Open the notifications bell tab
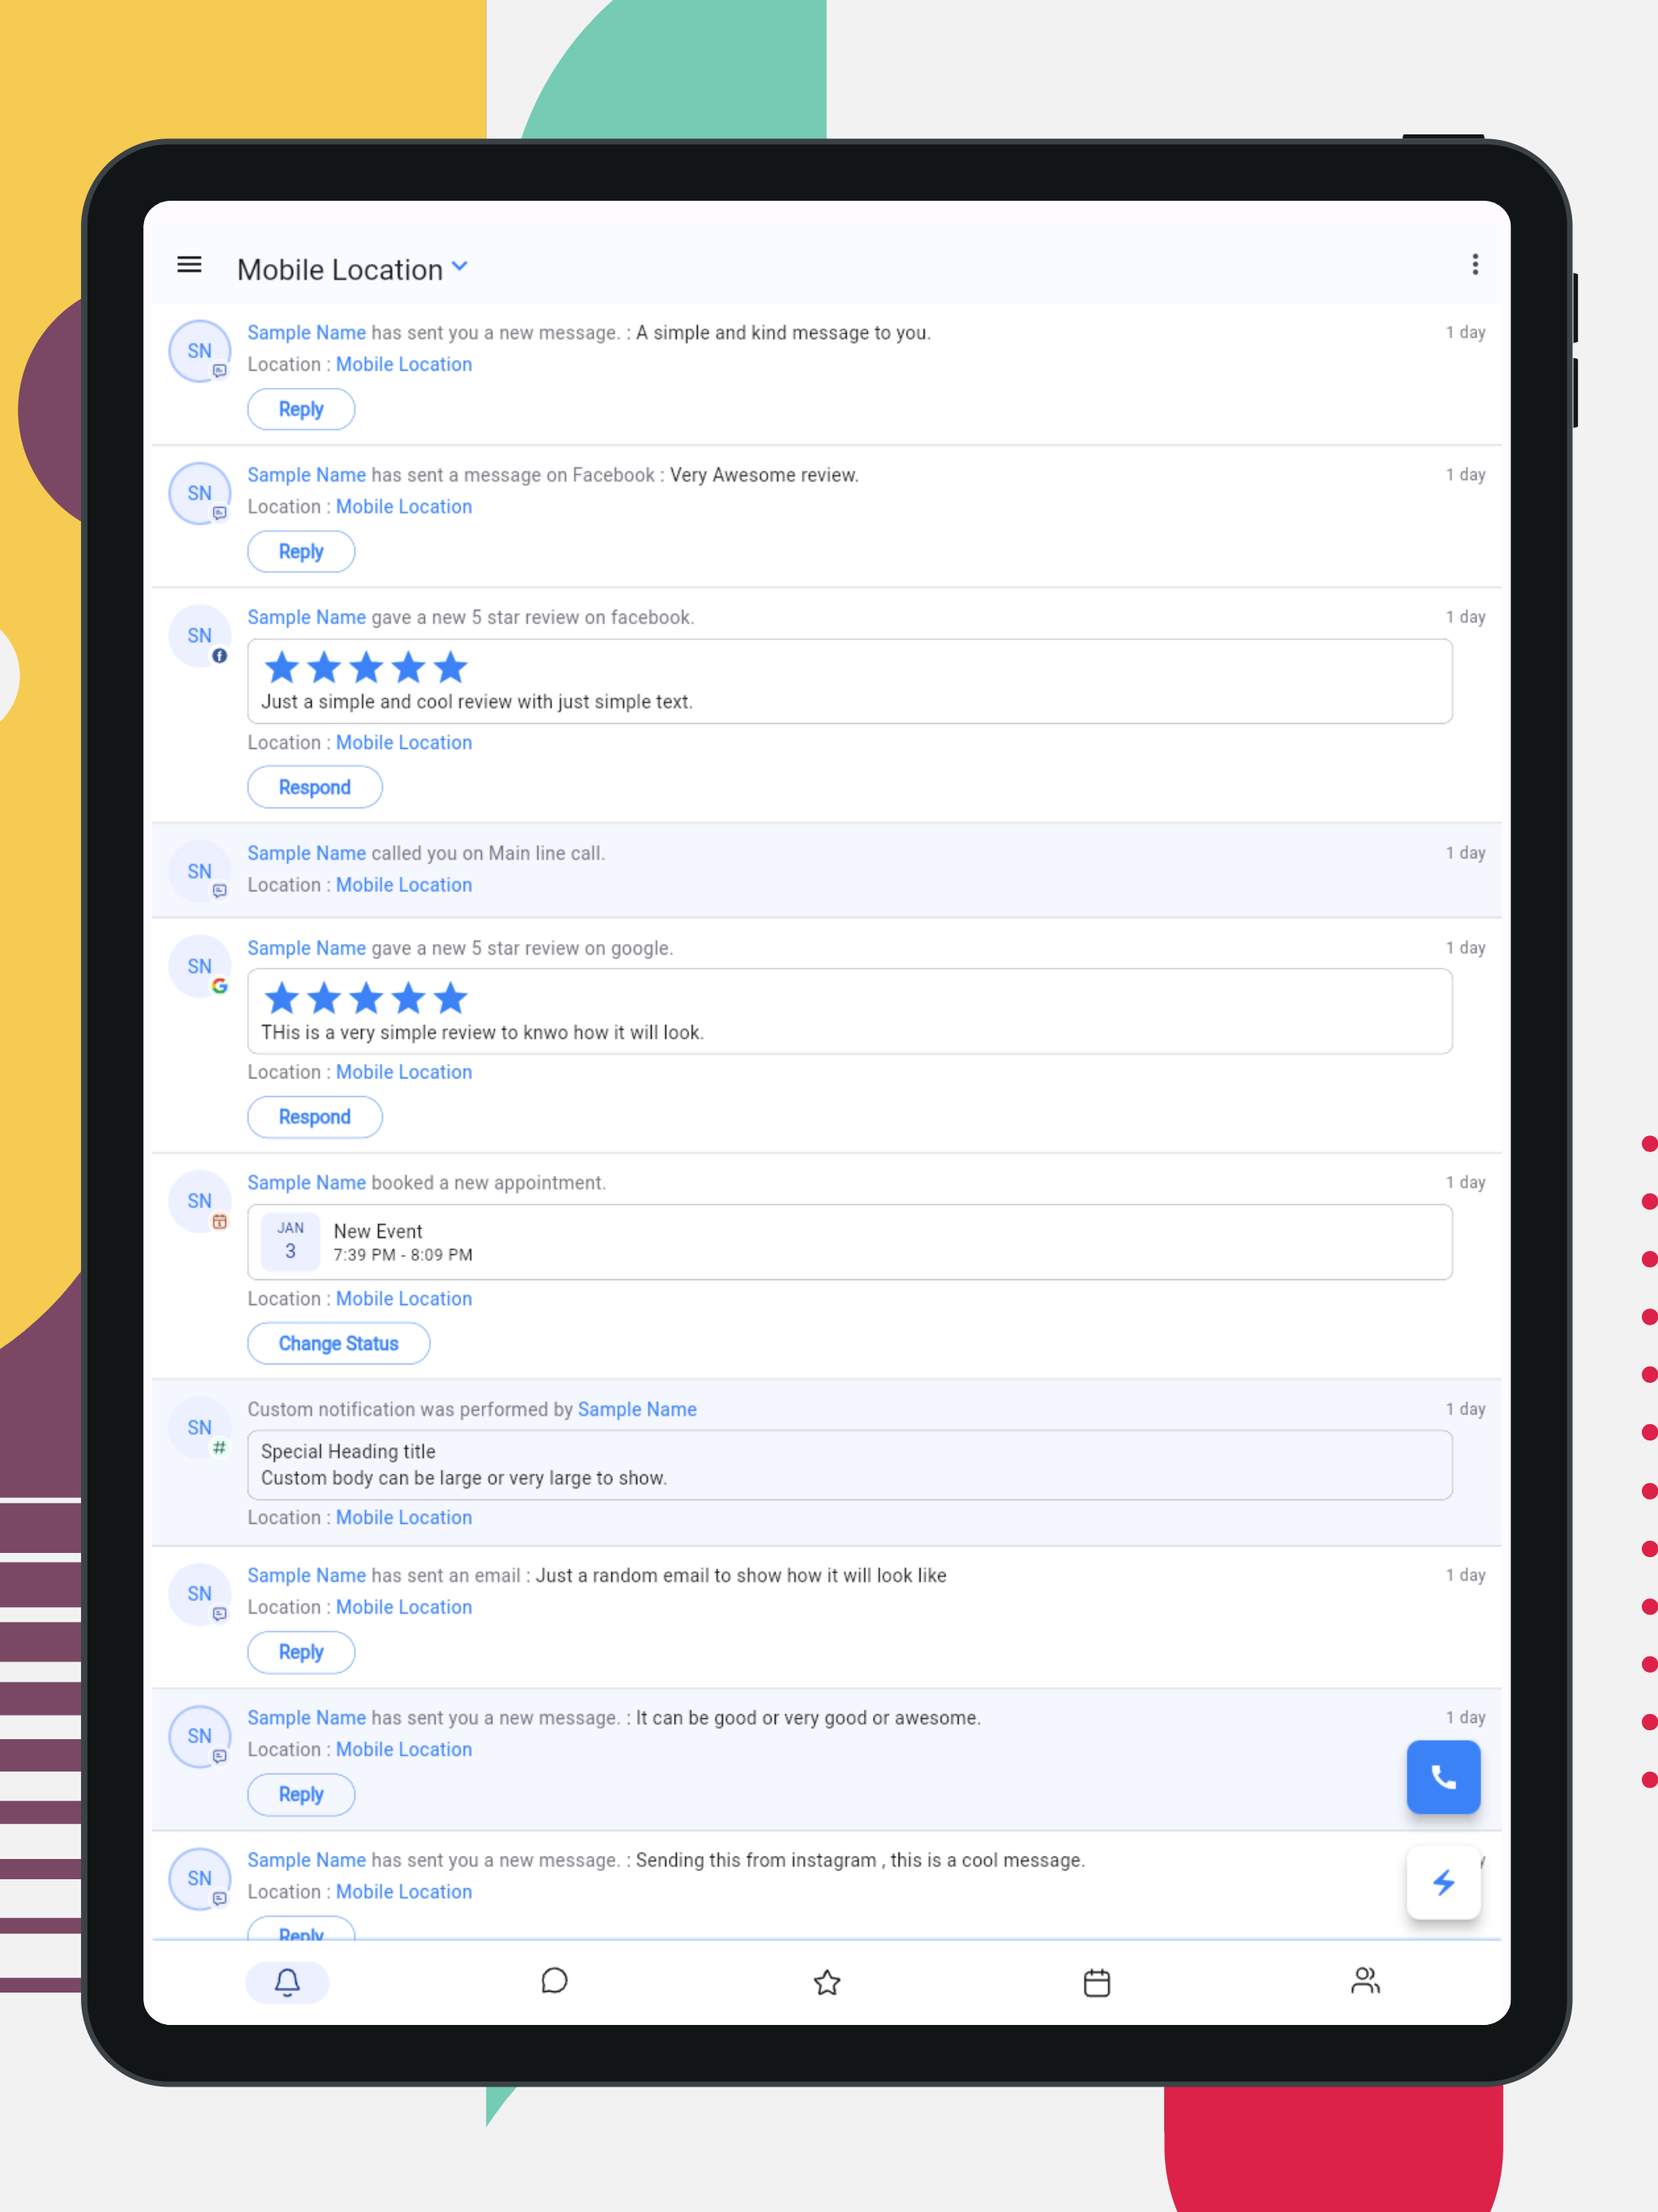This screenshot has height=2212, width=1658. click(x=287, y=1982)
